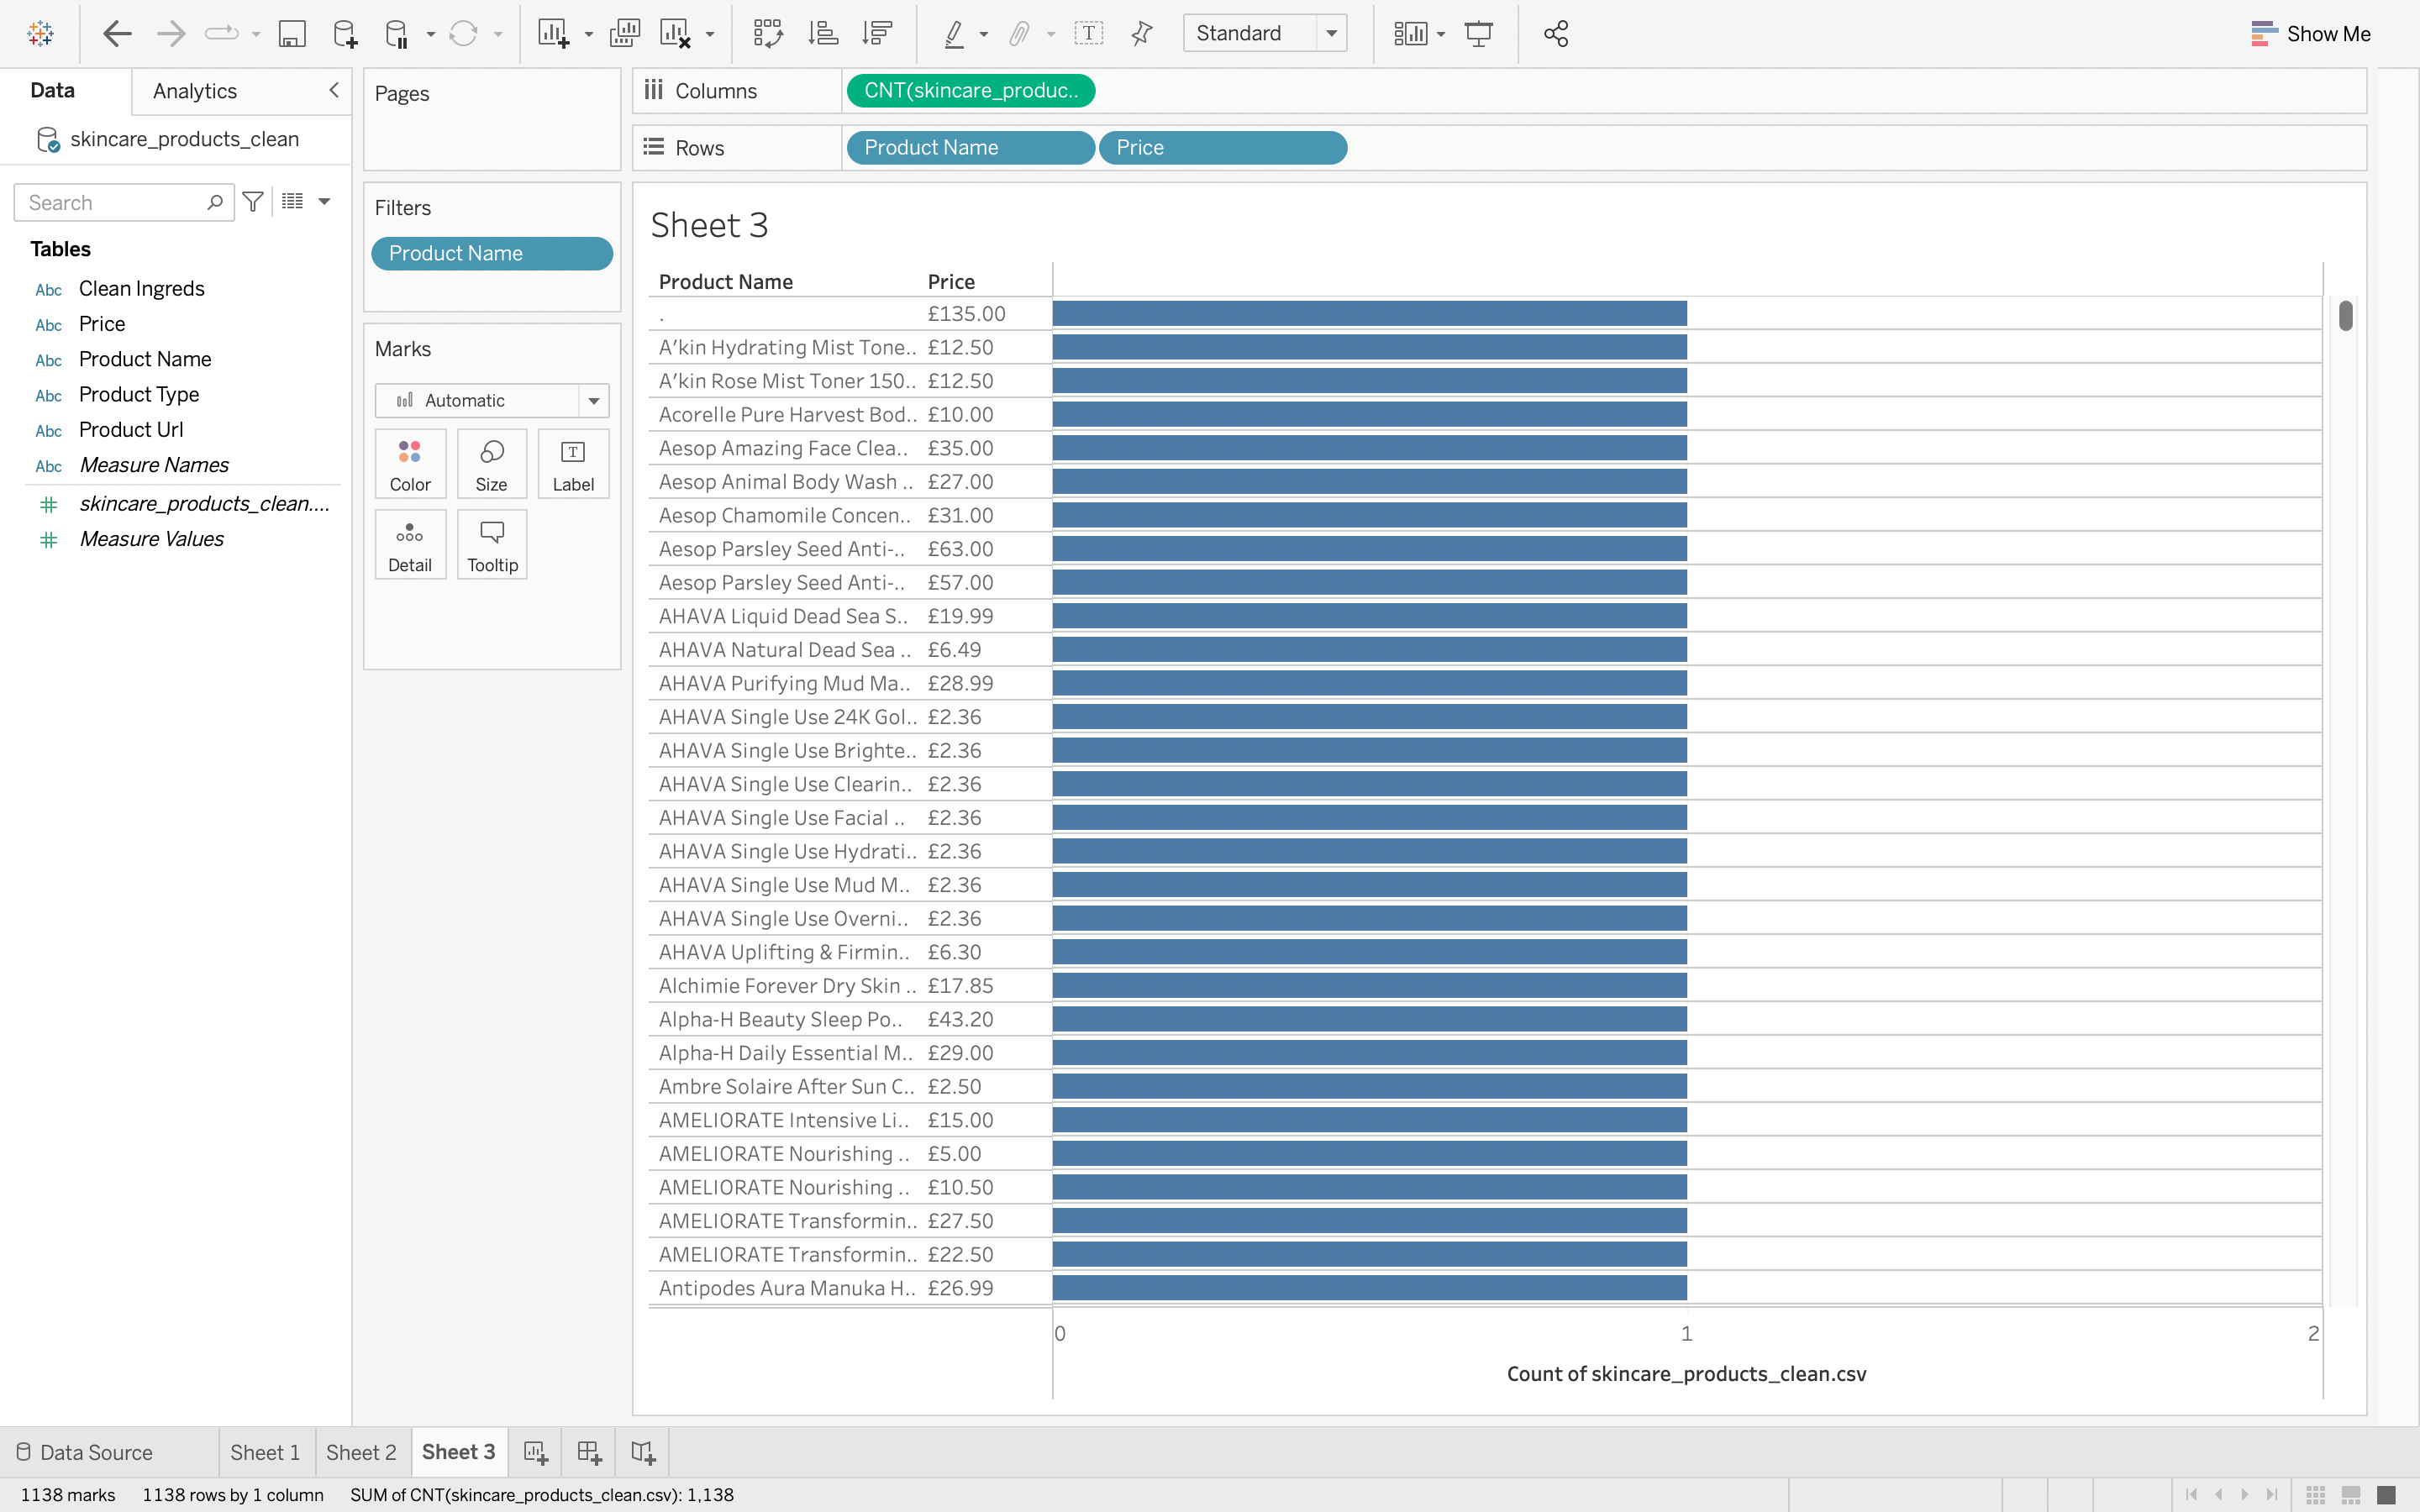Click the CNT pill on Columns shelf
Screen dimensions: 2420x1512
pyautogui.click(x=970, y=91)
